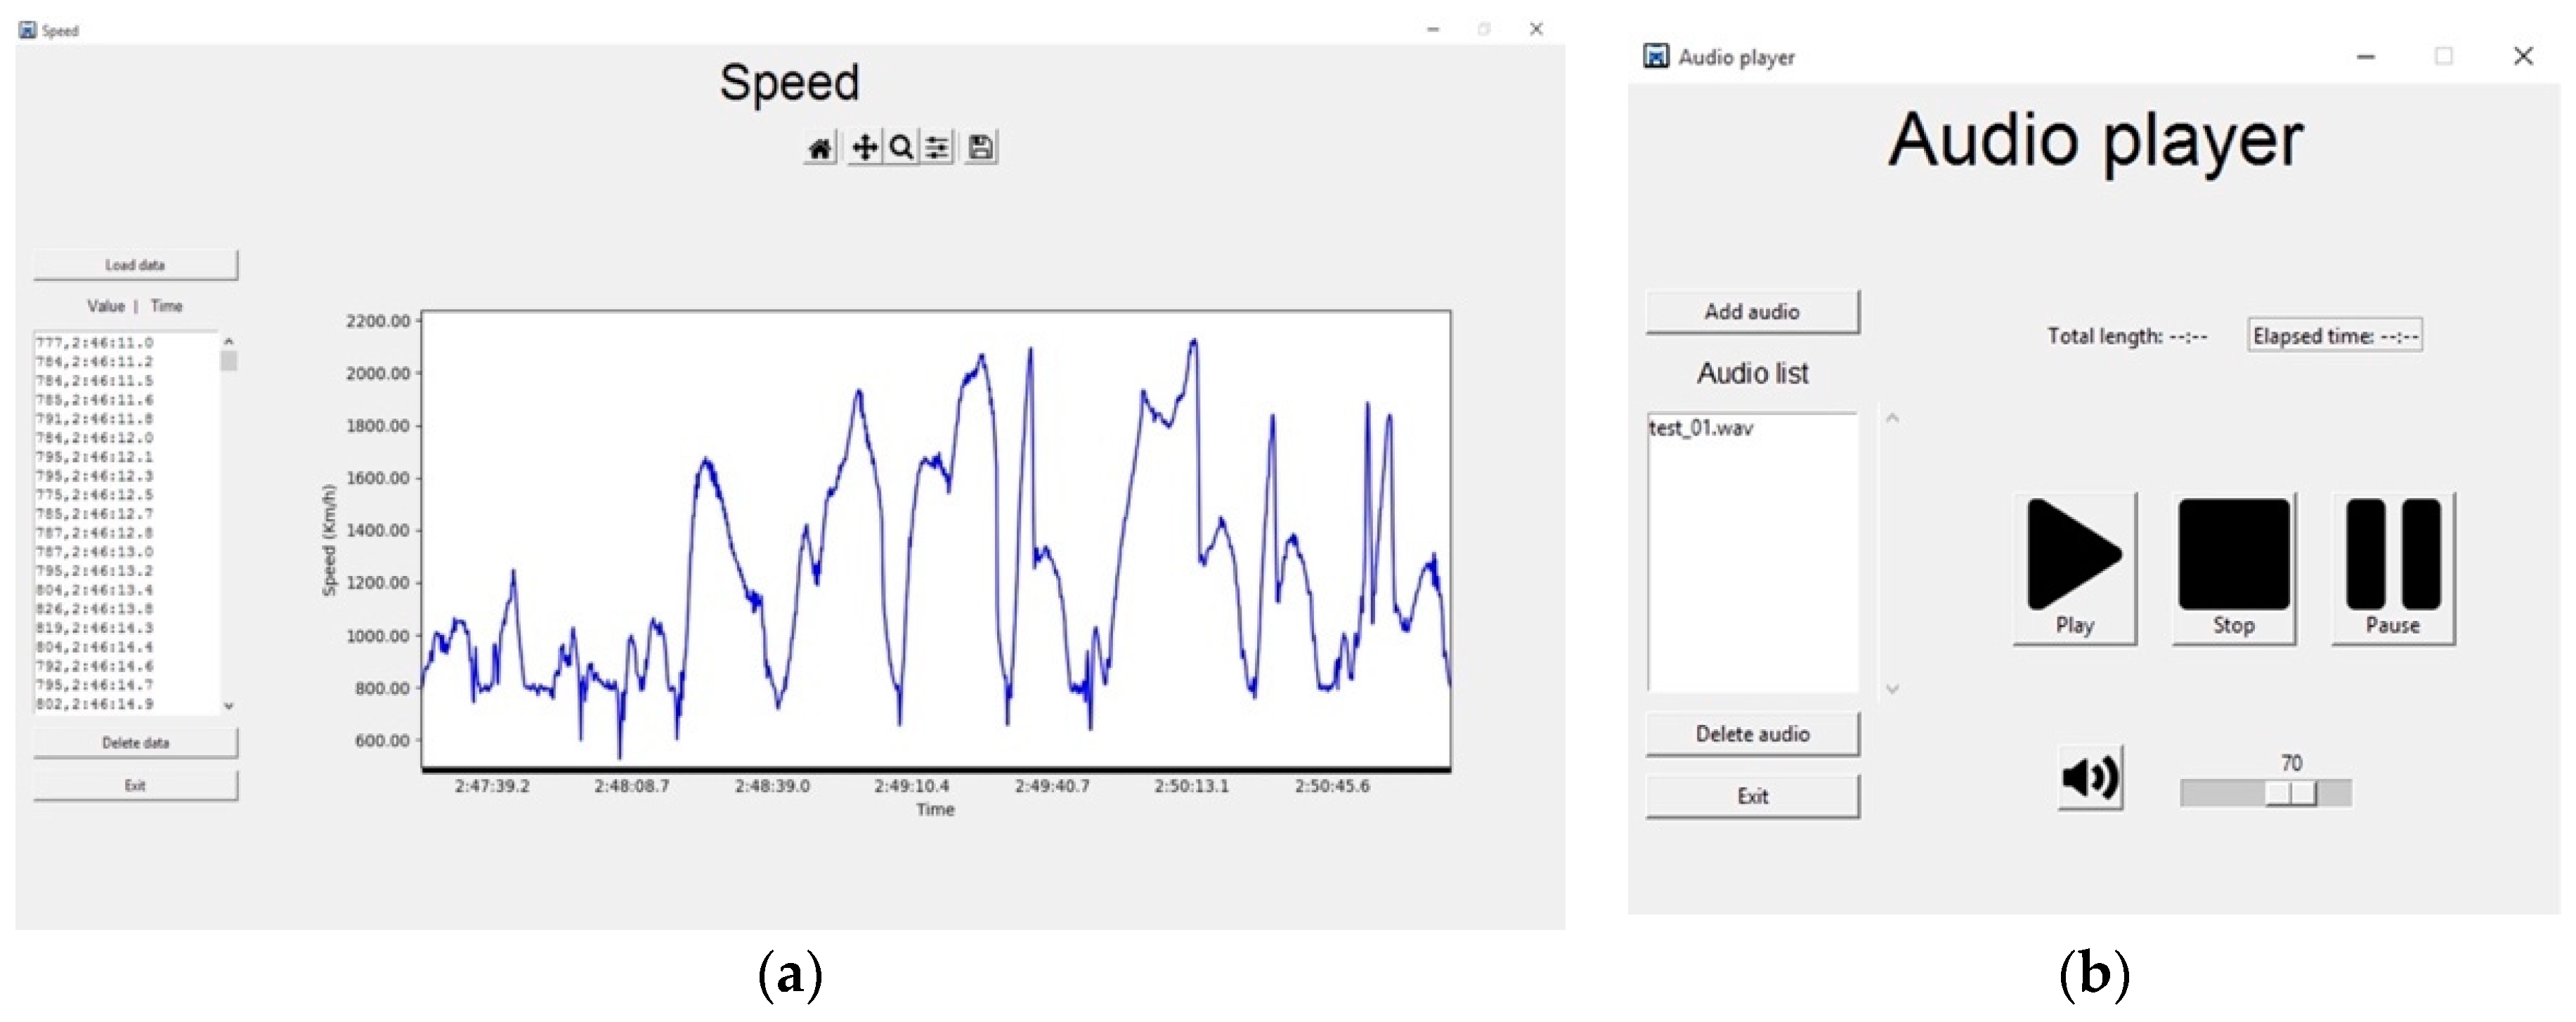Stop the audio with the Stop button
2576x1022 pixels.
pyautogui.click(x=2233, y=568)
